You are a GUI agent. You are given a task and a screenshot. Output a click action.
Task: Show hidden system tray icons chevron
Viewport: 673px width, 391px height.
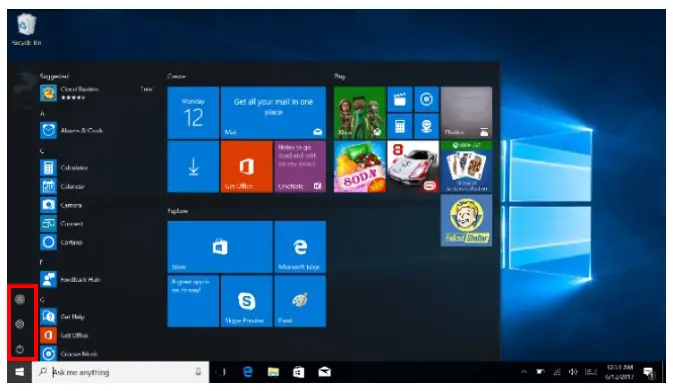(524, 372)
